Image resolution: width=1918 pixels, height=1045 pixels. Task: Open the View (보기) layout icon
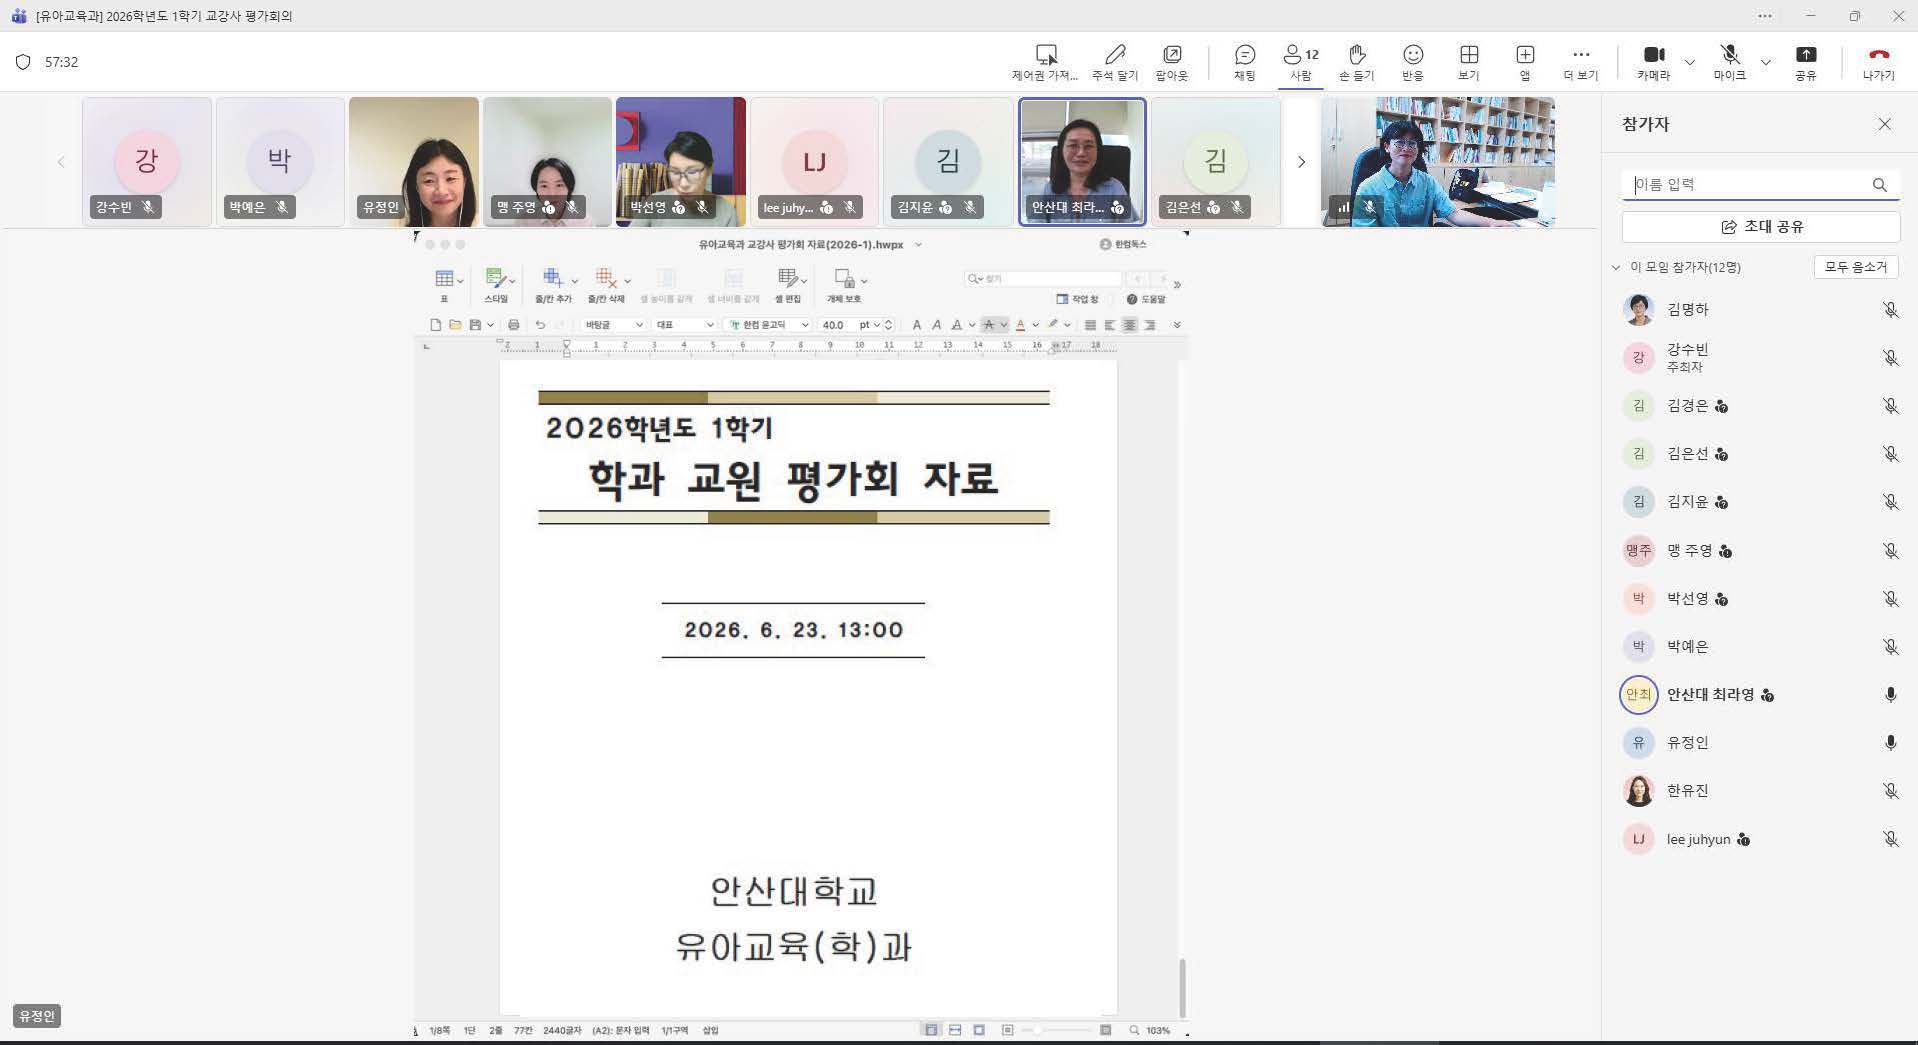1468,62
